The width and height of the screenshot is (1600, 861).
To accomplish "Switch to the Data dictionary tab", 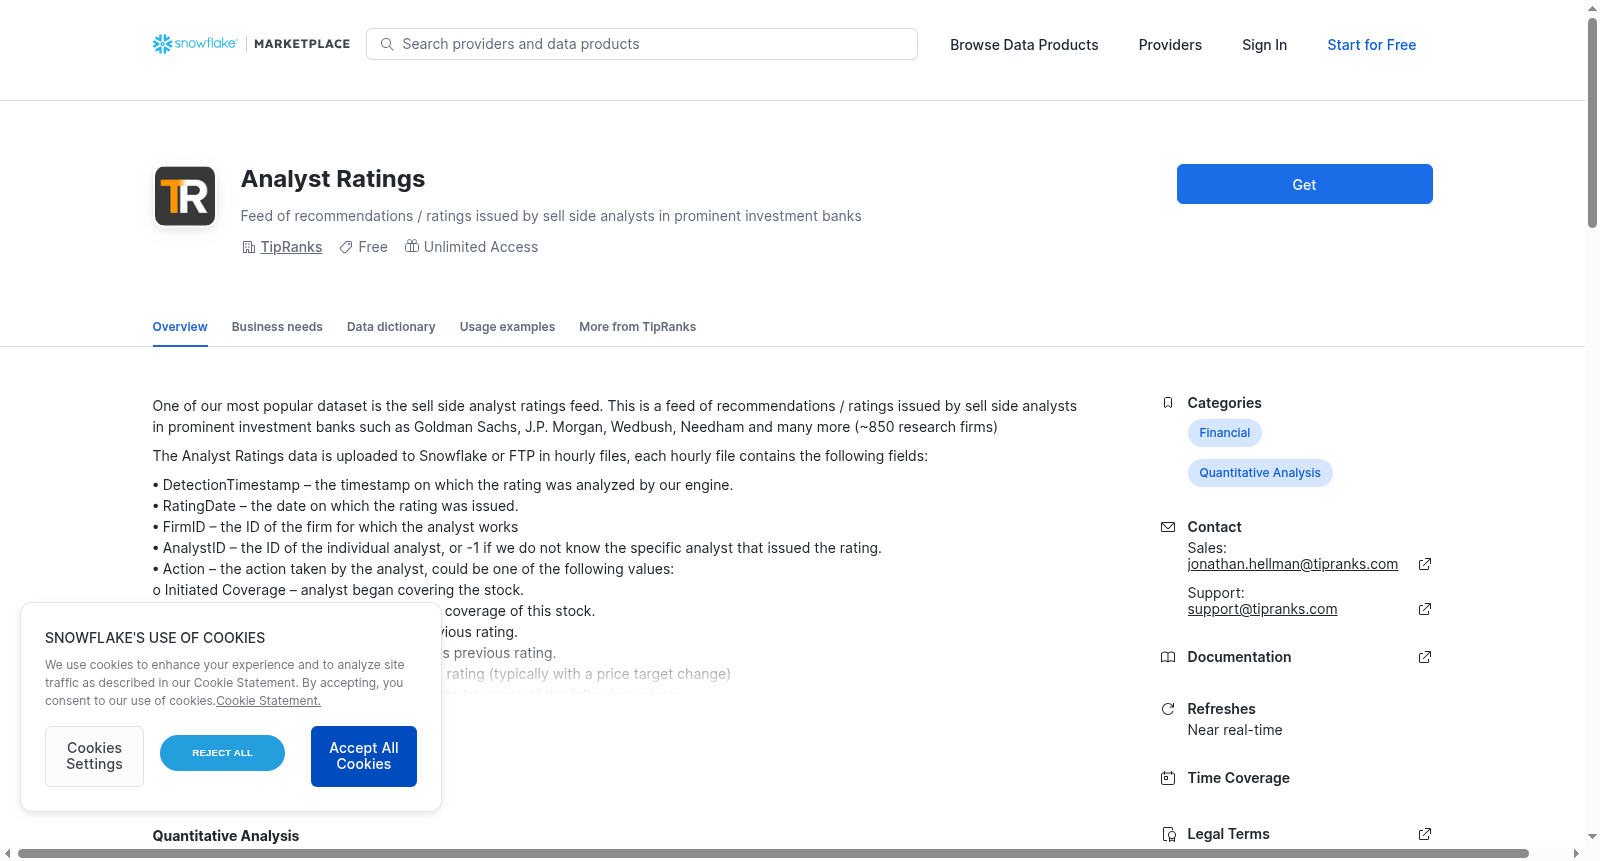I will click(391, 327).
